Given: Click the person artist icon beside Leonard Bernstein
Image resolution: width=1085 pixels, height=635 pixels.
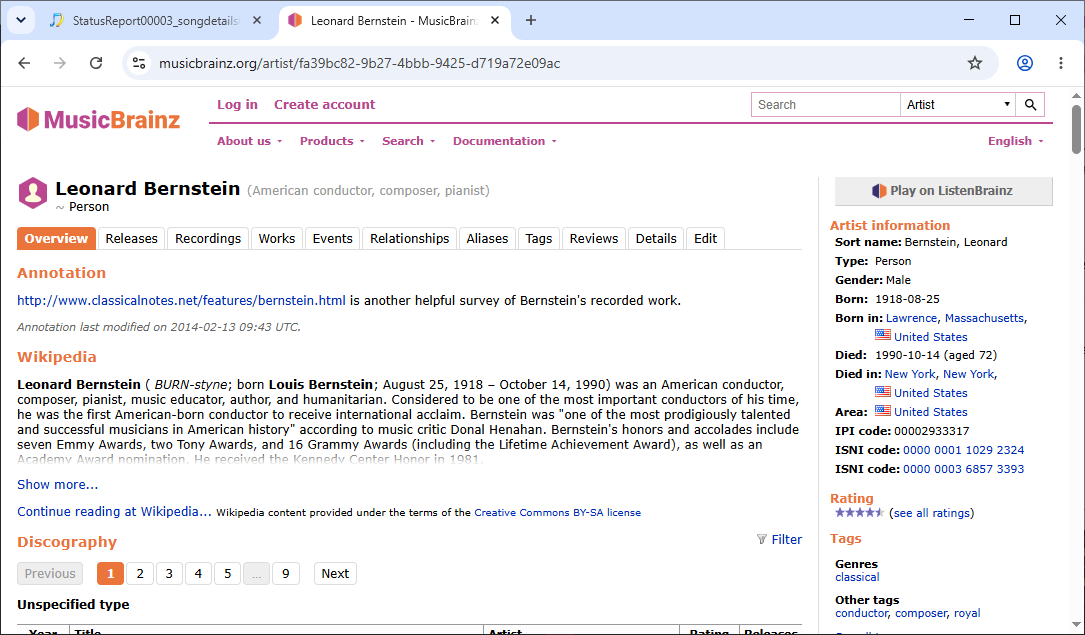Looking at the screenshot, I should coord(33,193).
